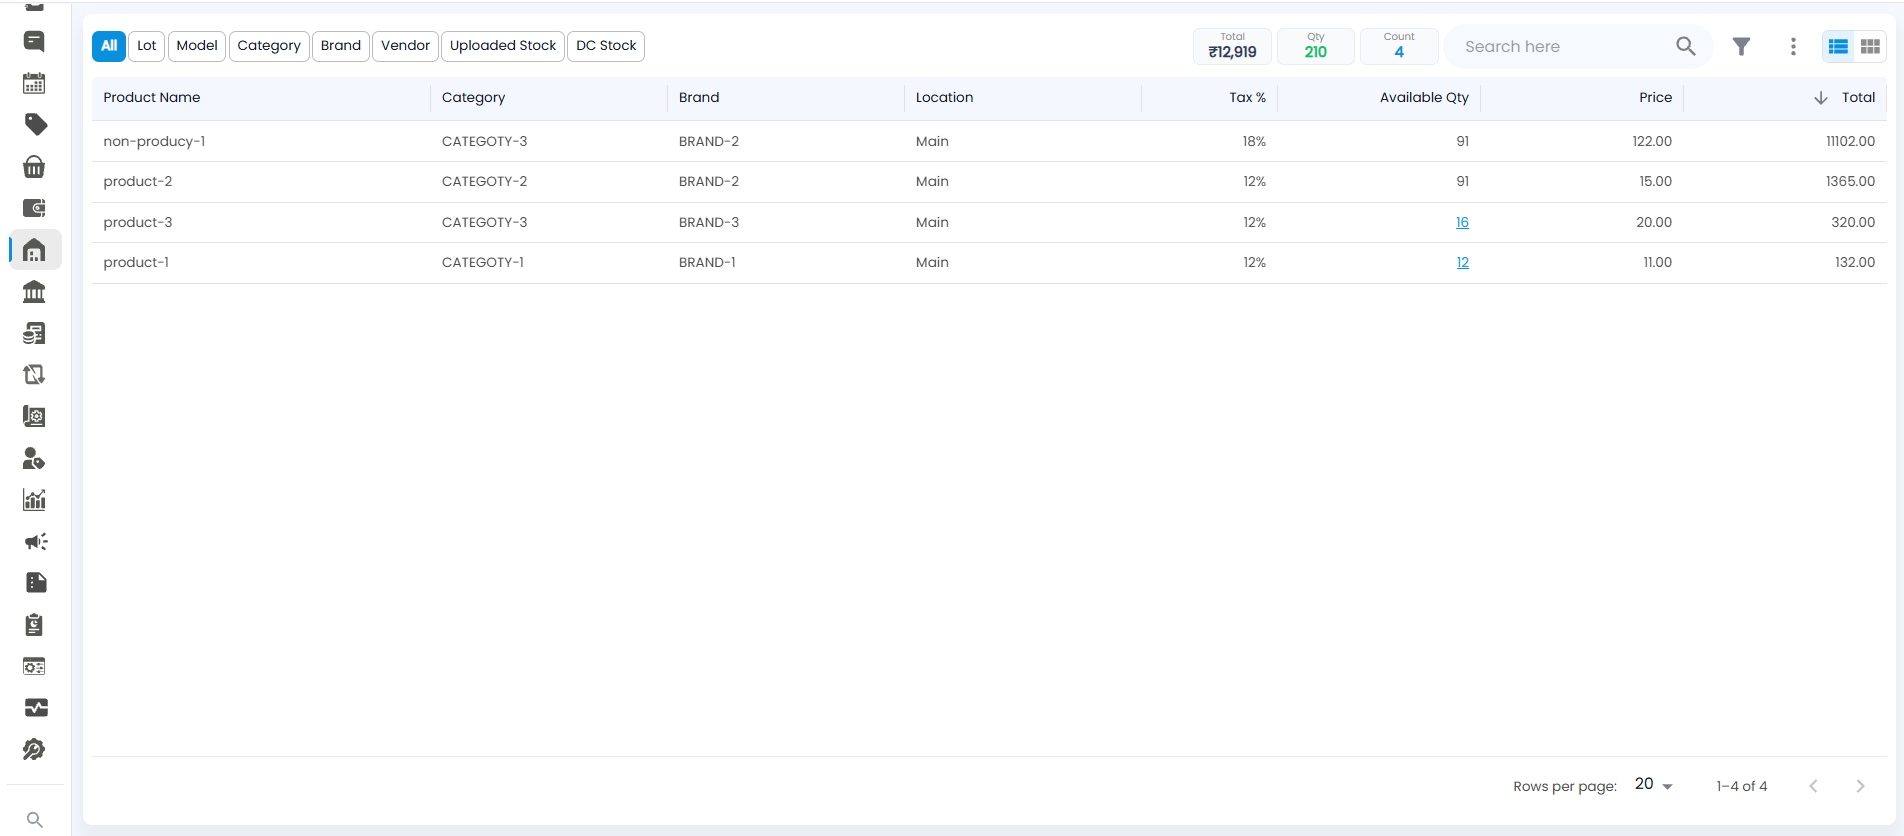Image resolution: width=1904 pixels, height=836 pixels.
Task: Open the bar chart reports sidebar icon
Action: (34, 500)
